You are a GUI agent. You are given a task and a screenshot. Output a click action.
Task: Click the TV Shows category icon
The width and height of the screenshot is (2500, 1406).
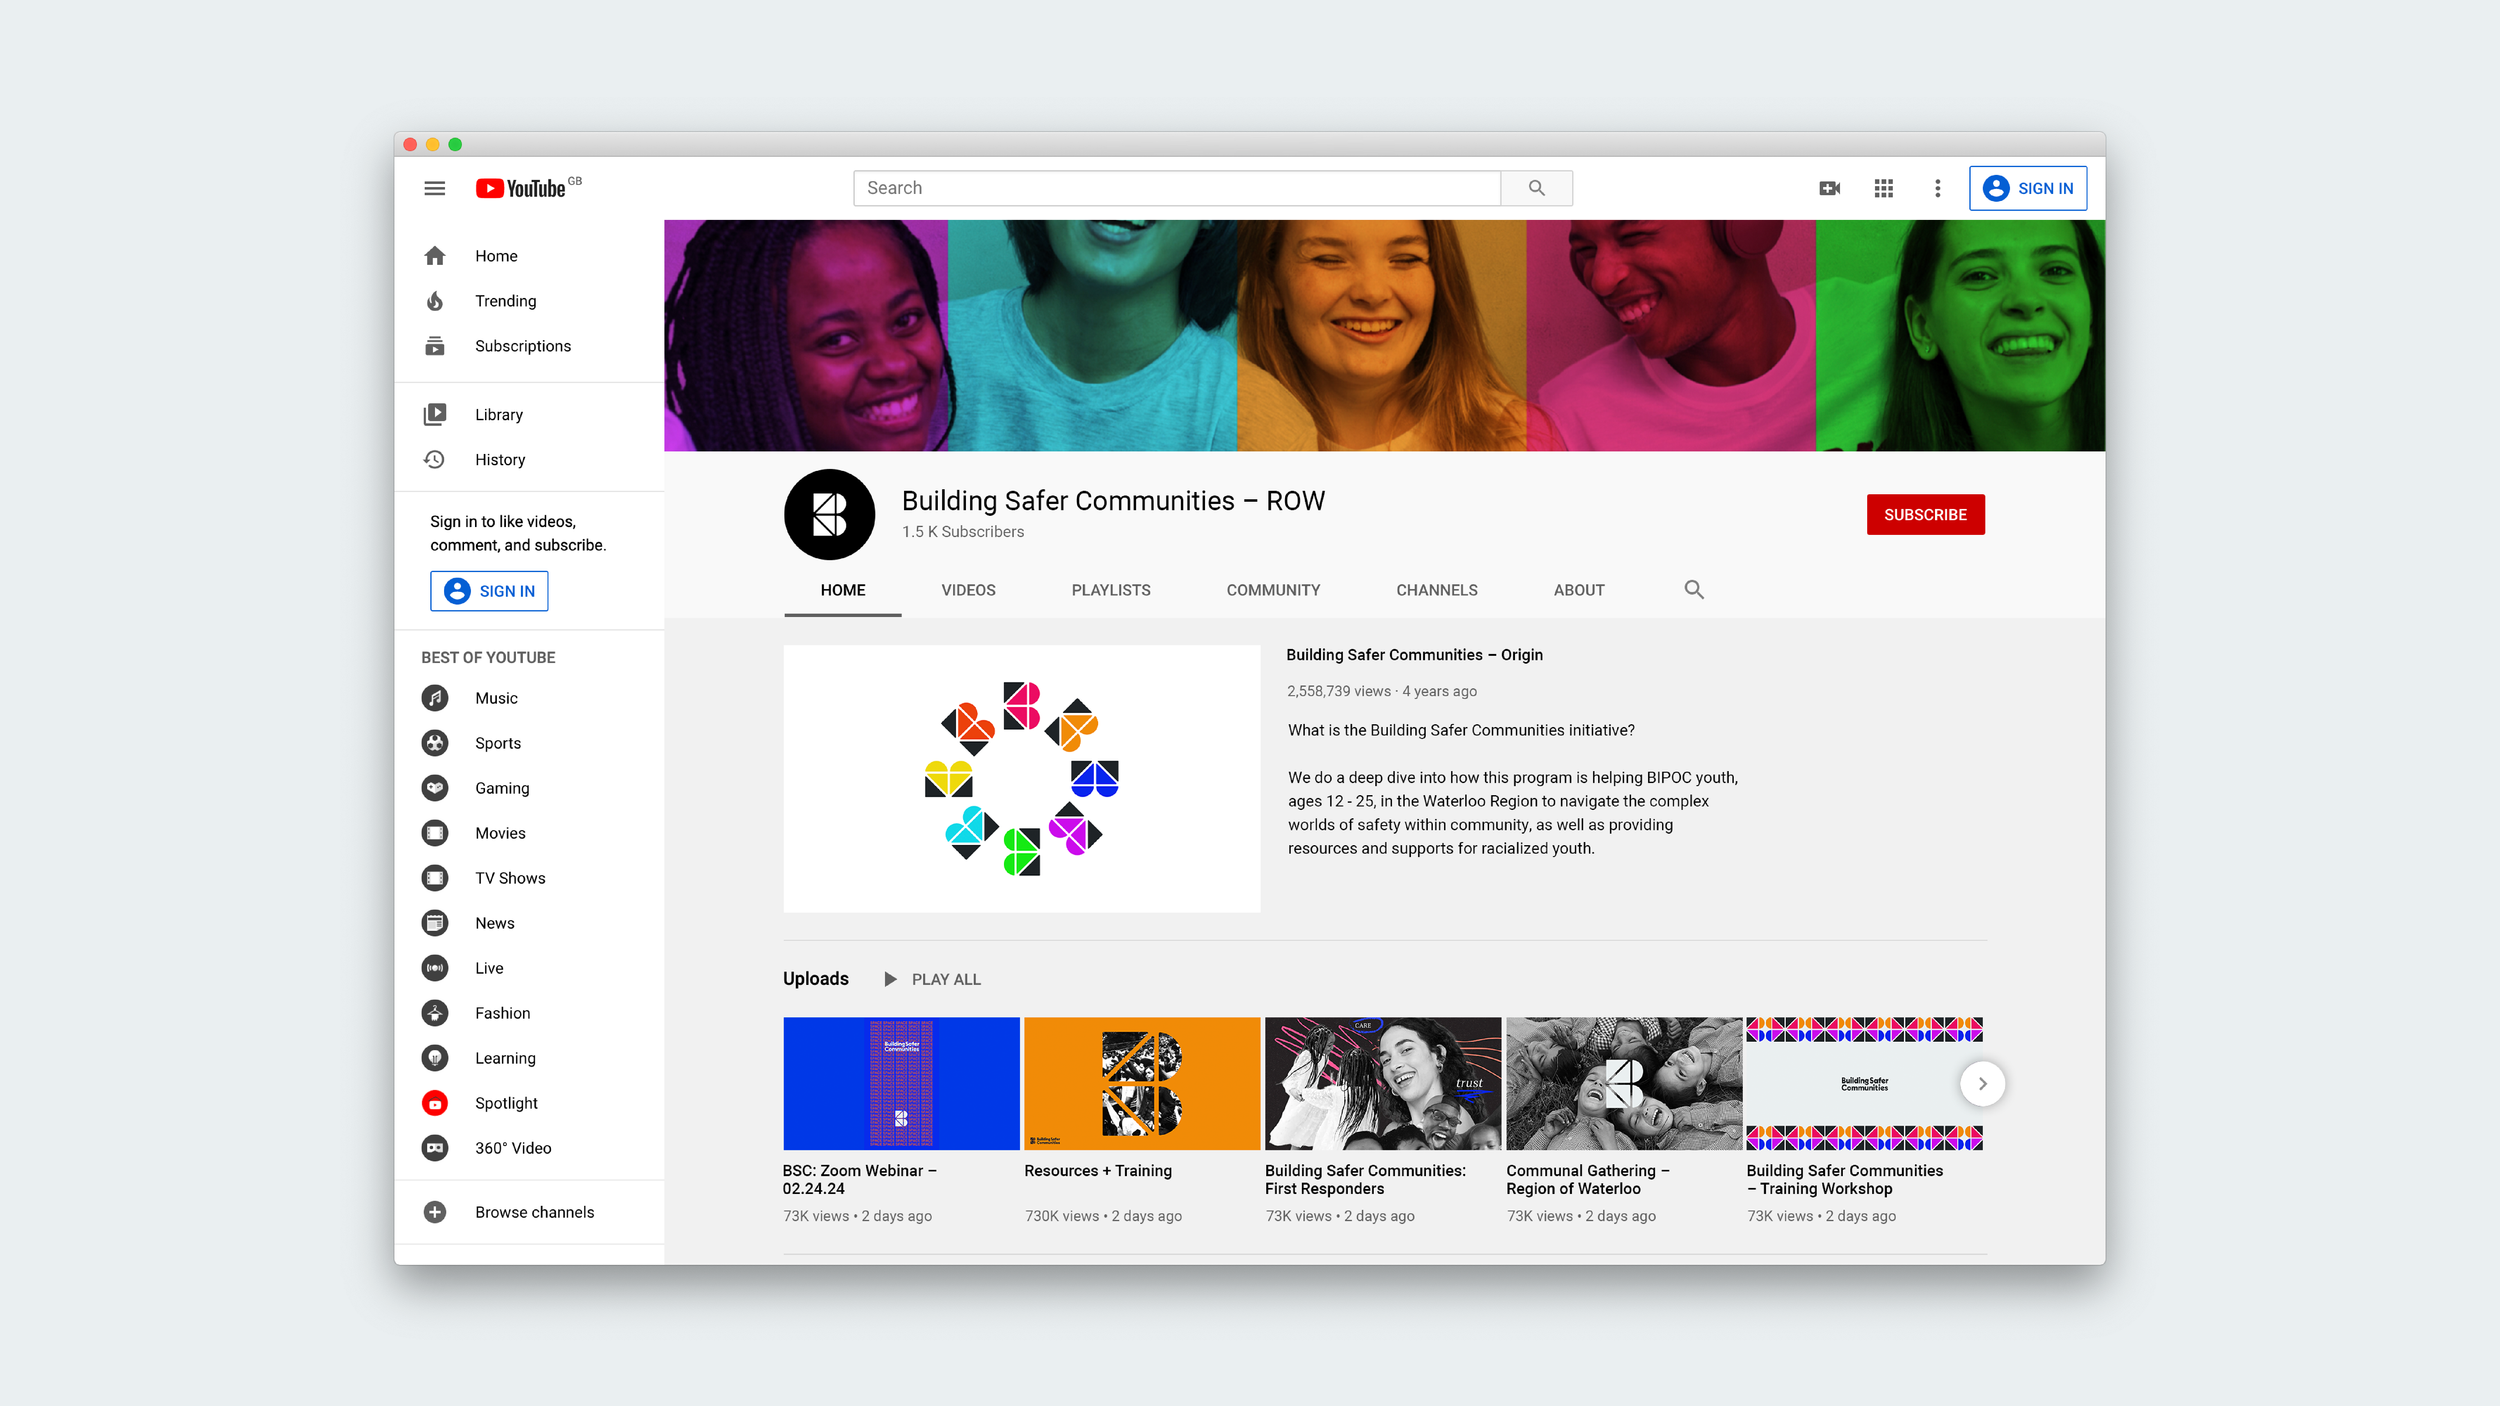click(434, 878)
